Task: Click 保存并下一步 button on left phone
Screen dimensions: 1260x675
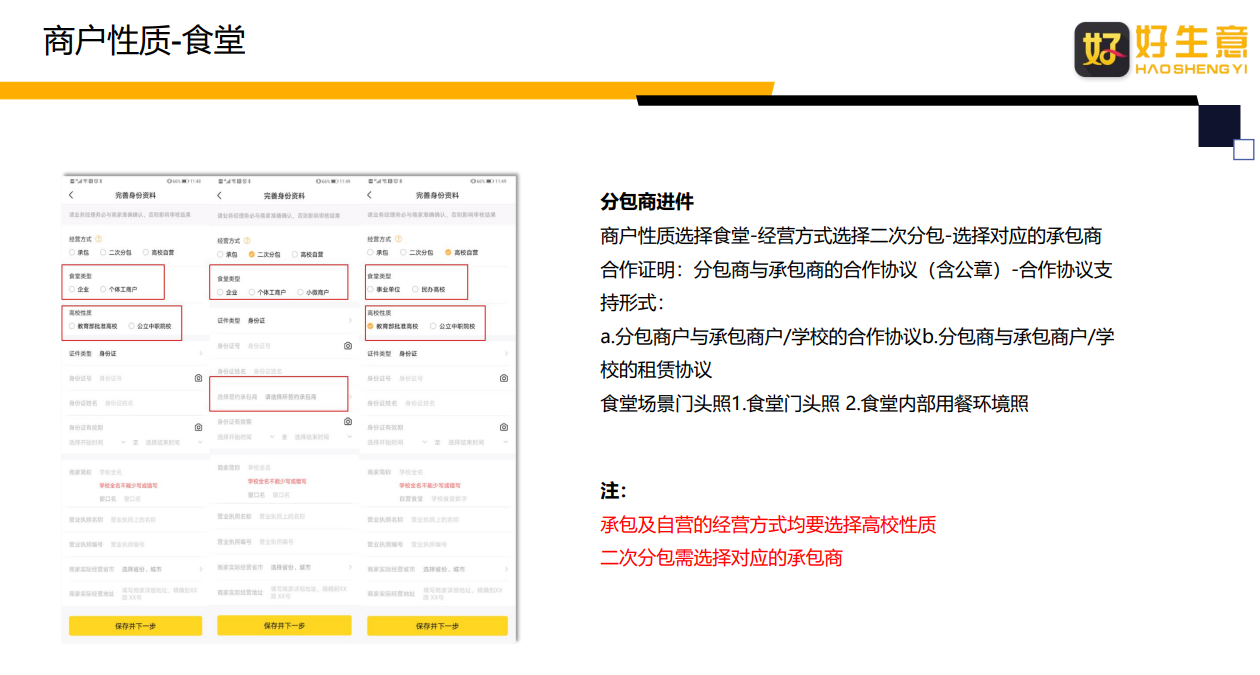Action: coord(135,626)
